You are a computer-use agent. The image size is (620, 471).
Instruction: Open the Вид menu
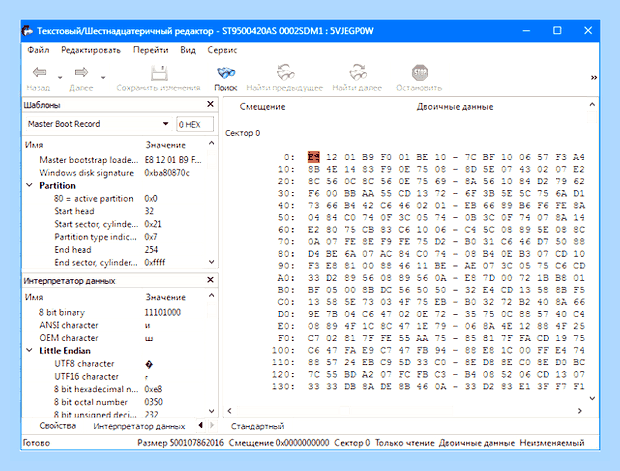pos(188,50)
